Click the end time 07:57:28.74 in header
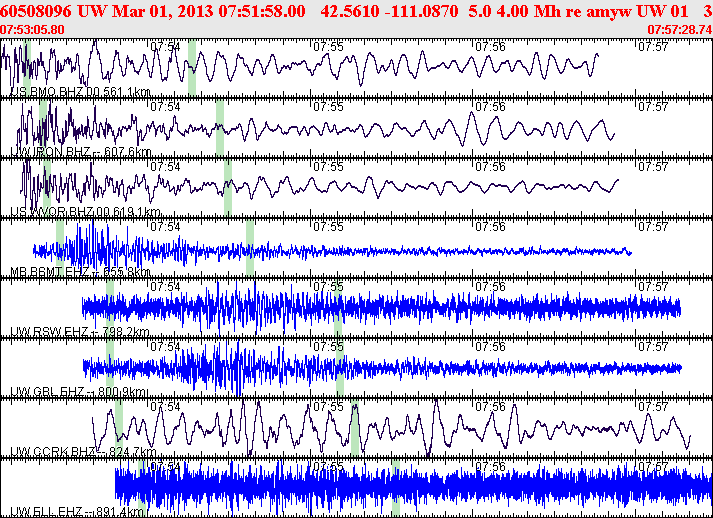The width and height of the screenshot is (713, 518). point(680,30)
